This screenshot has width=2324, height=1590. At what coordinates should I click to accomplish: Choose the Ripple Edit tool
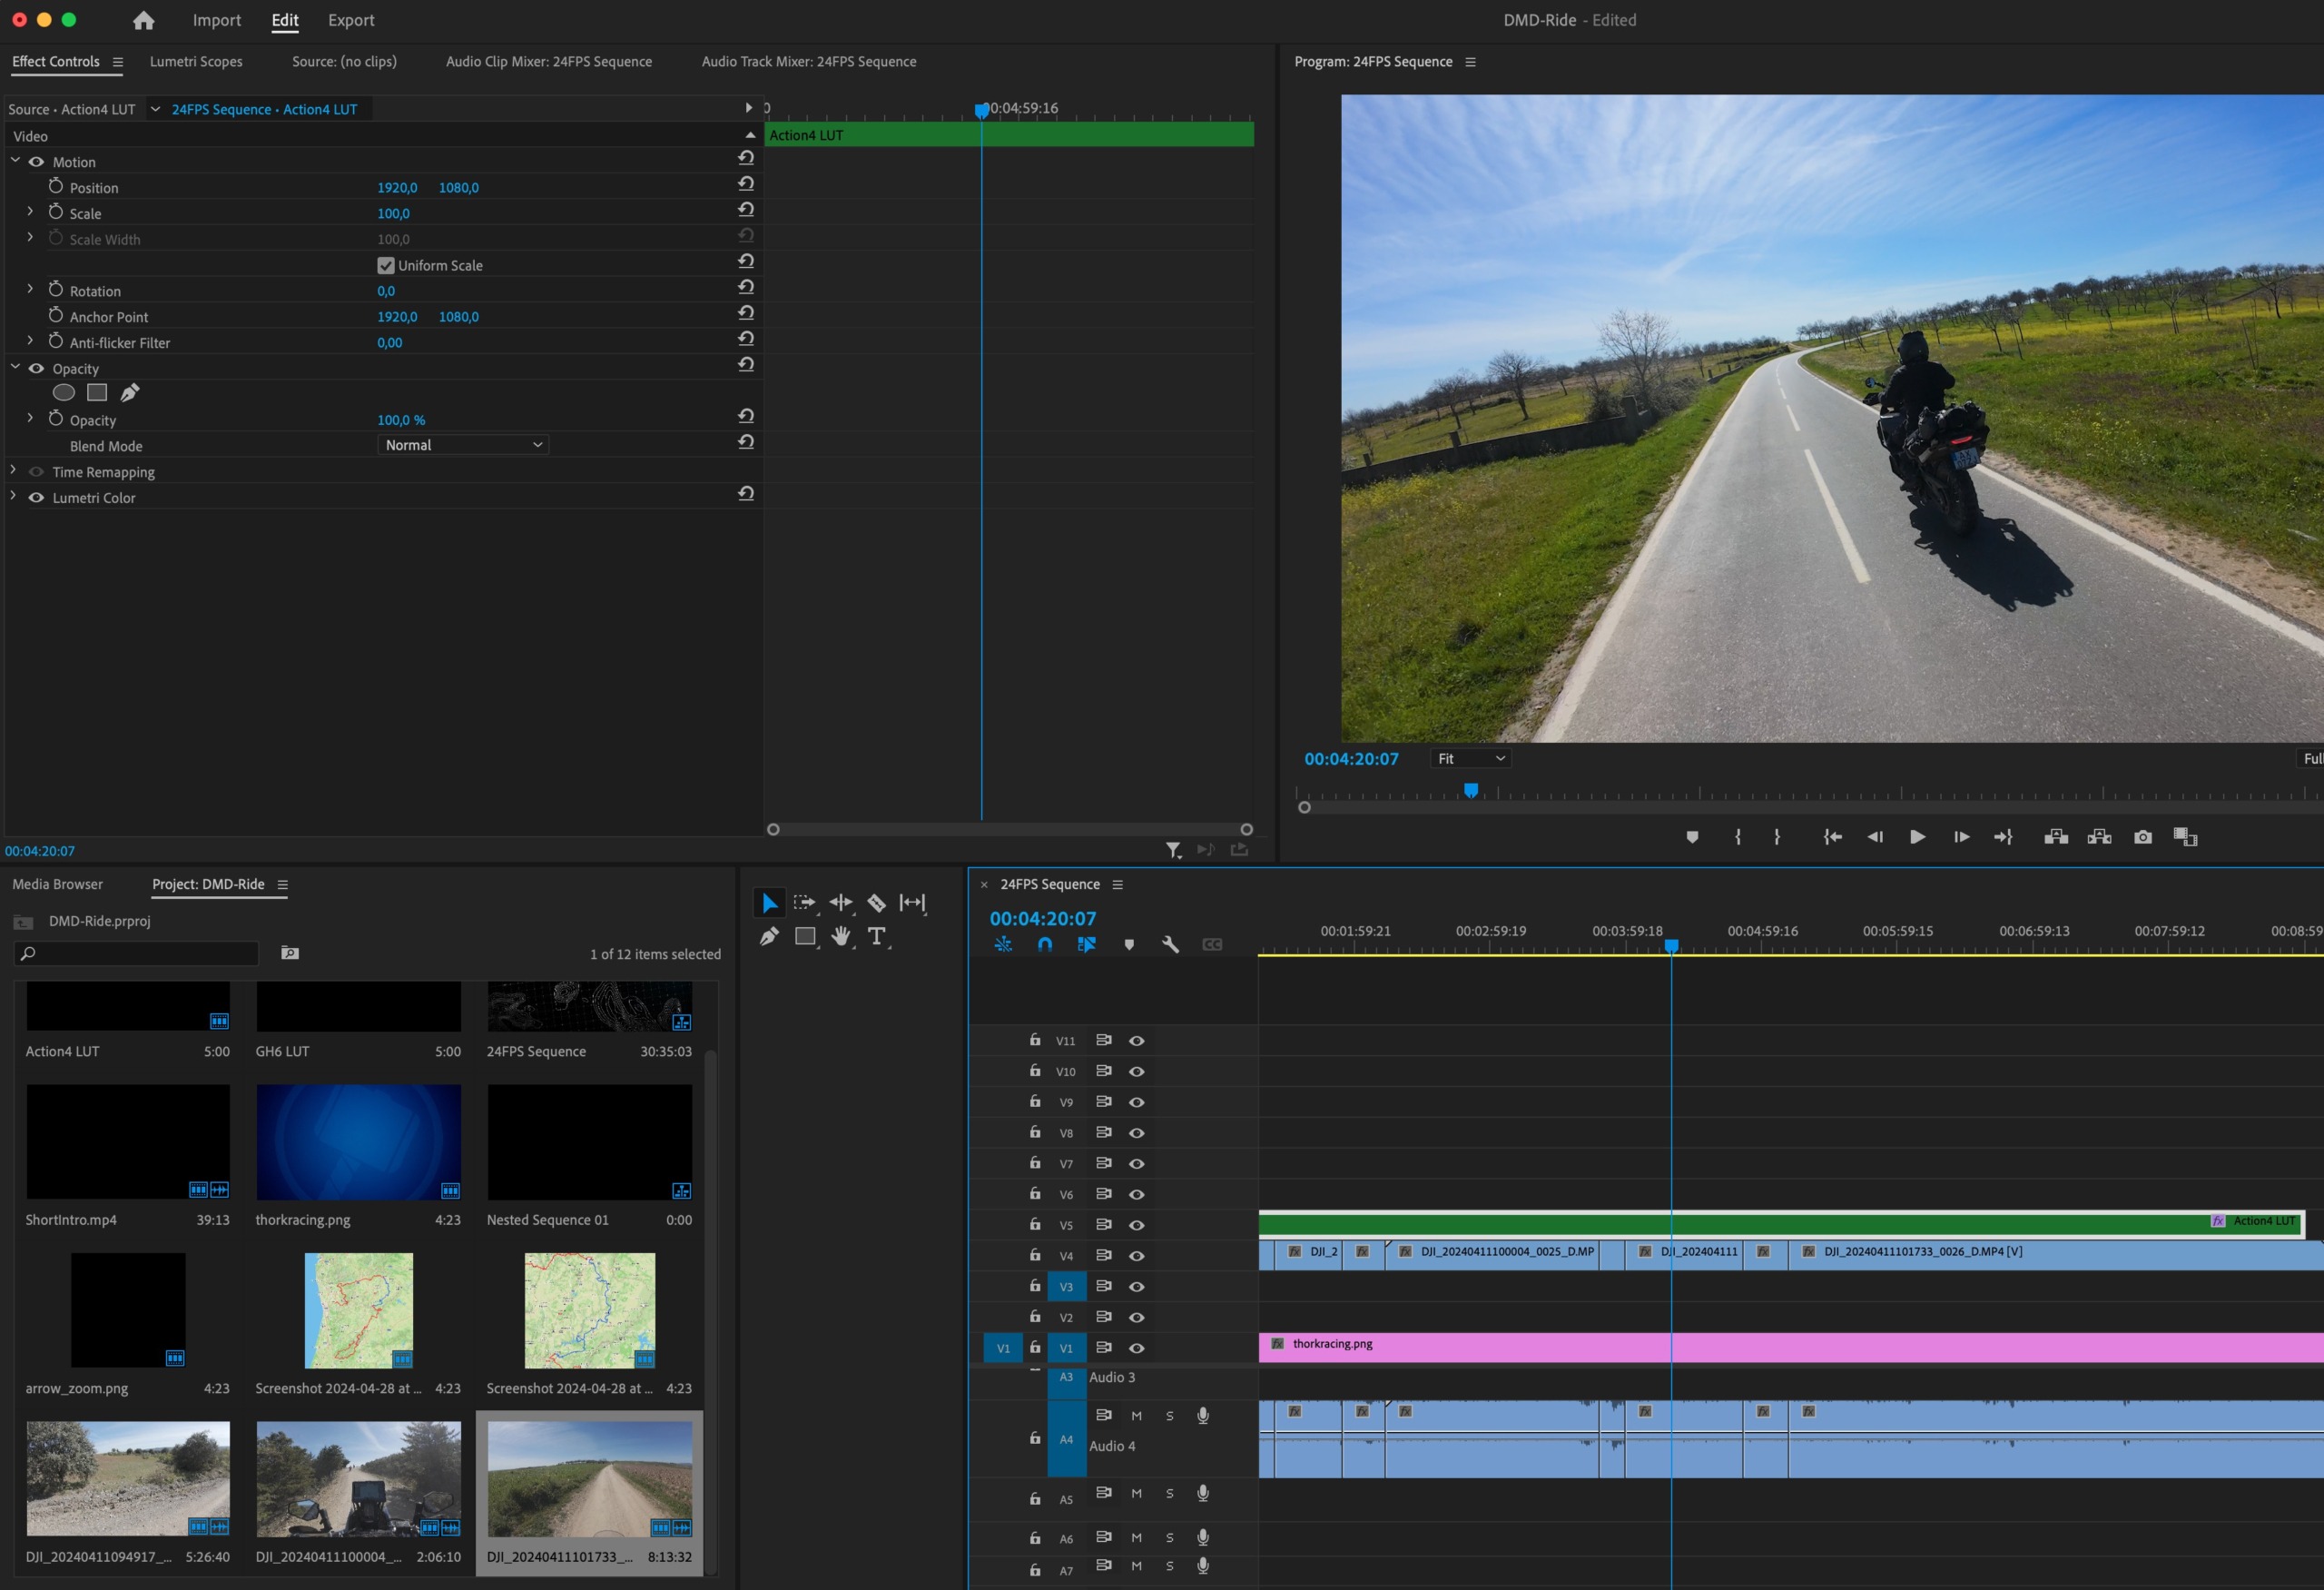840,903
